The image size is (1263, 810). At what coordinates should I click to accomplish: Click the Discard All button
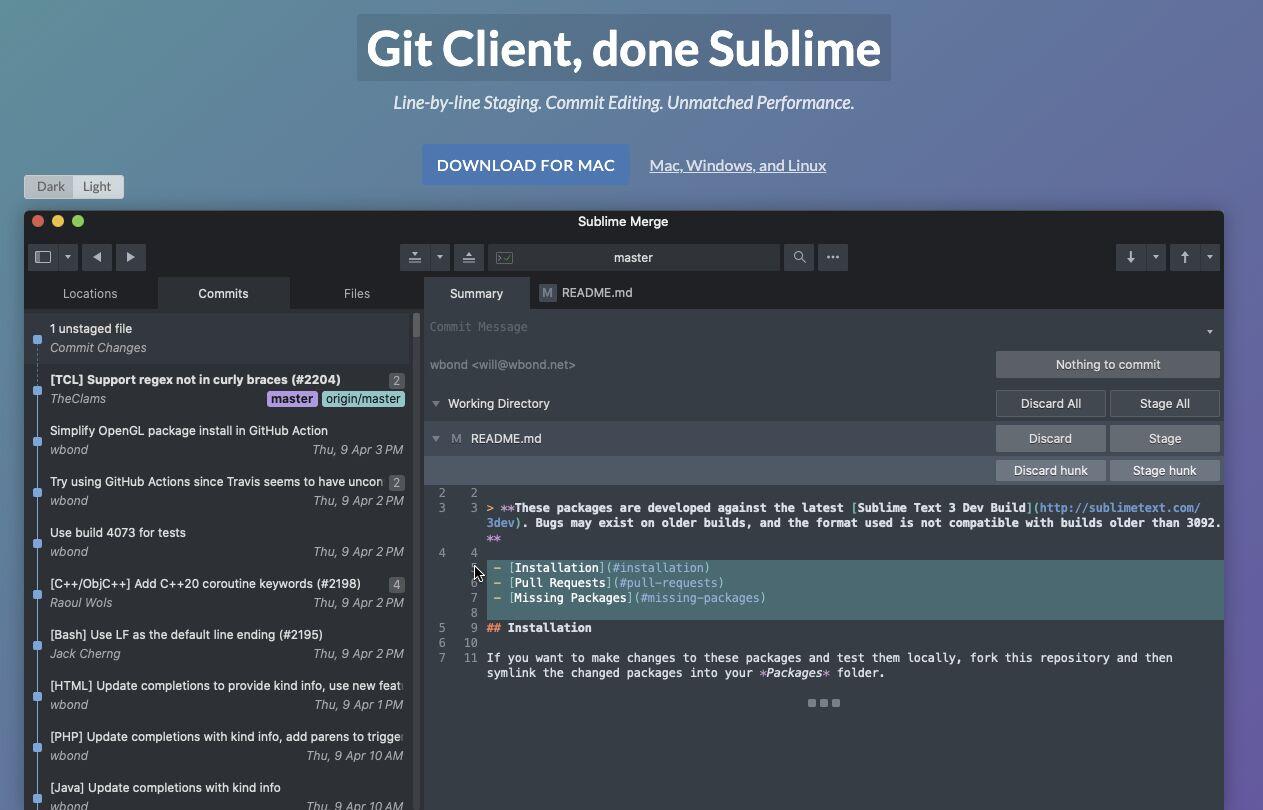click(x=1051, y=404)
